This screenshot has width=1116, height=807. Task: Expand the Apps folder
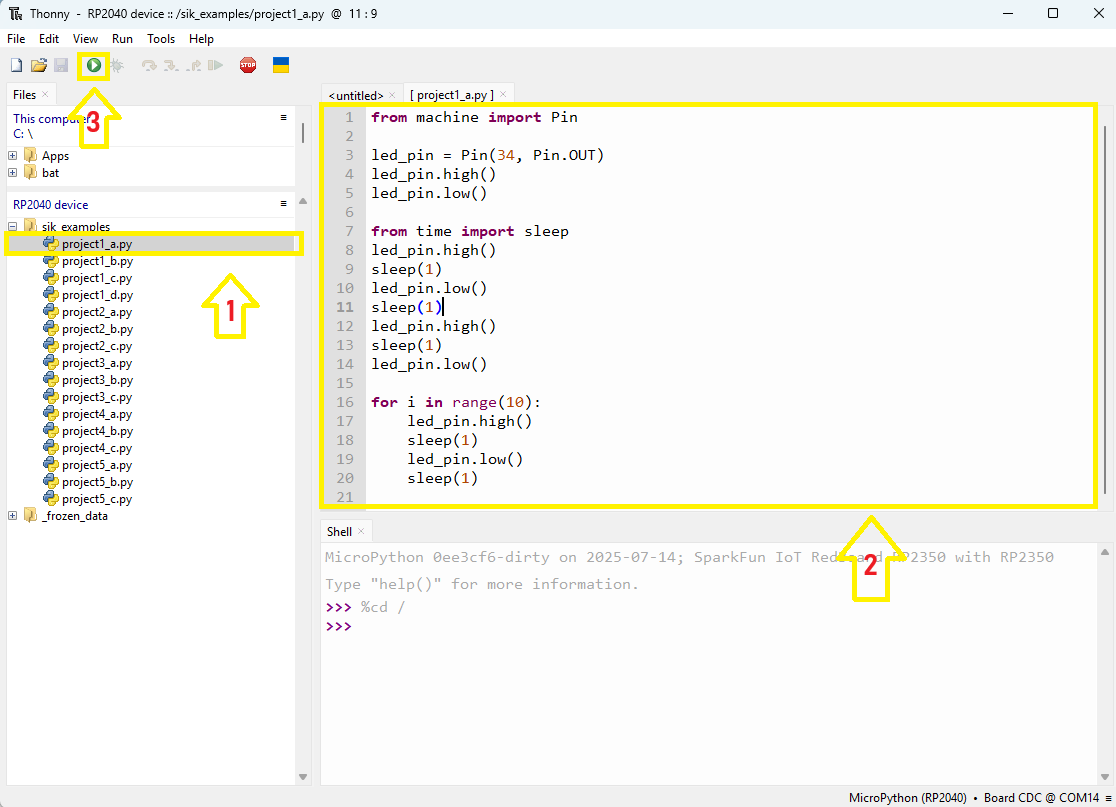[13, 156]
